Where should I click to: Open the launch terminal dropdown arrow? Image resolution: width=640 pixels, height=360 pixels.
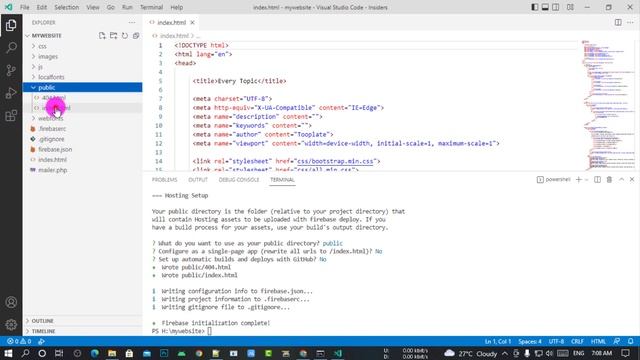point(587,180)
